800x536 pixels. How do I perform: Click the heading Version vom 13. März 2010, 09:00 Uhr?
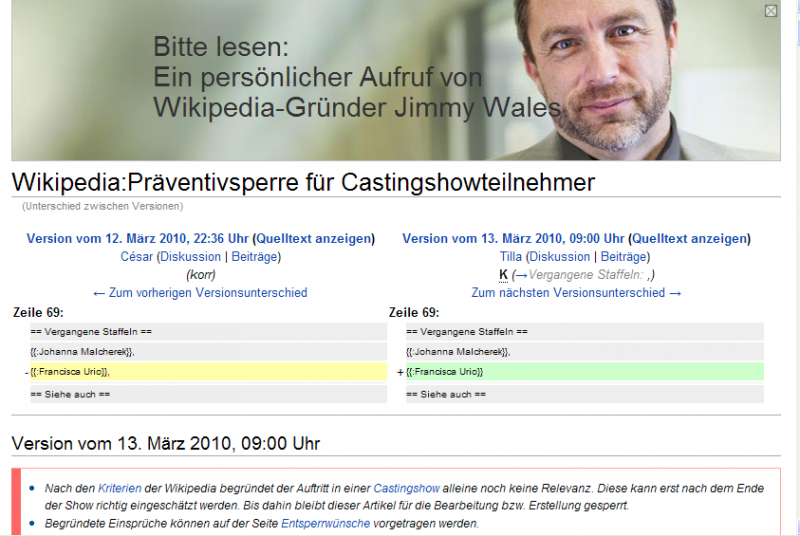coord(166,443)
